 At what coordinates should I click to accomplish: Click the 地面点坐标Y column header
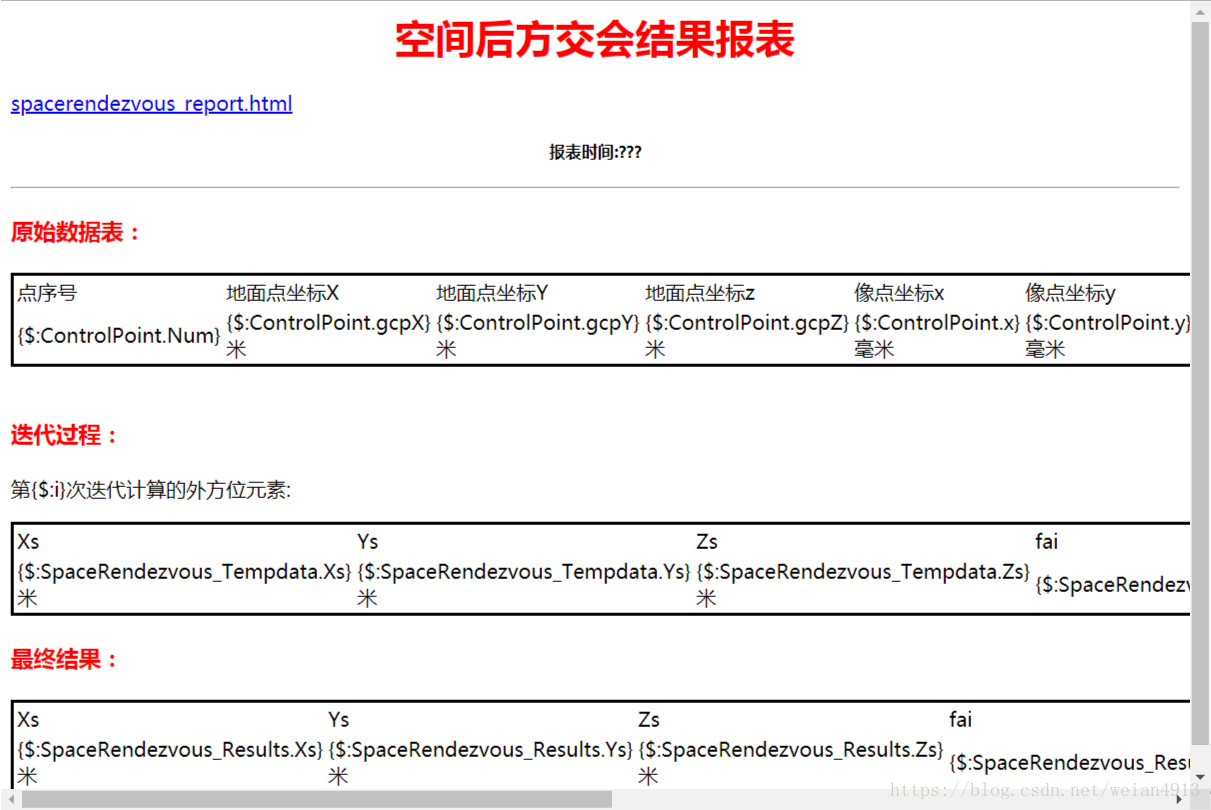[x=492, y=293]
